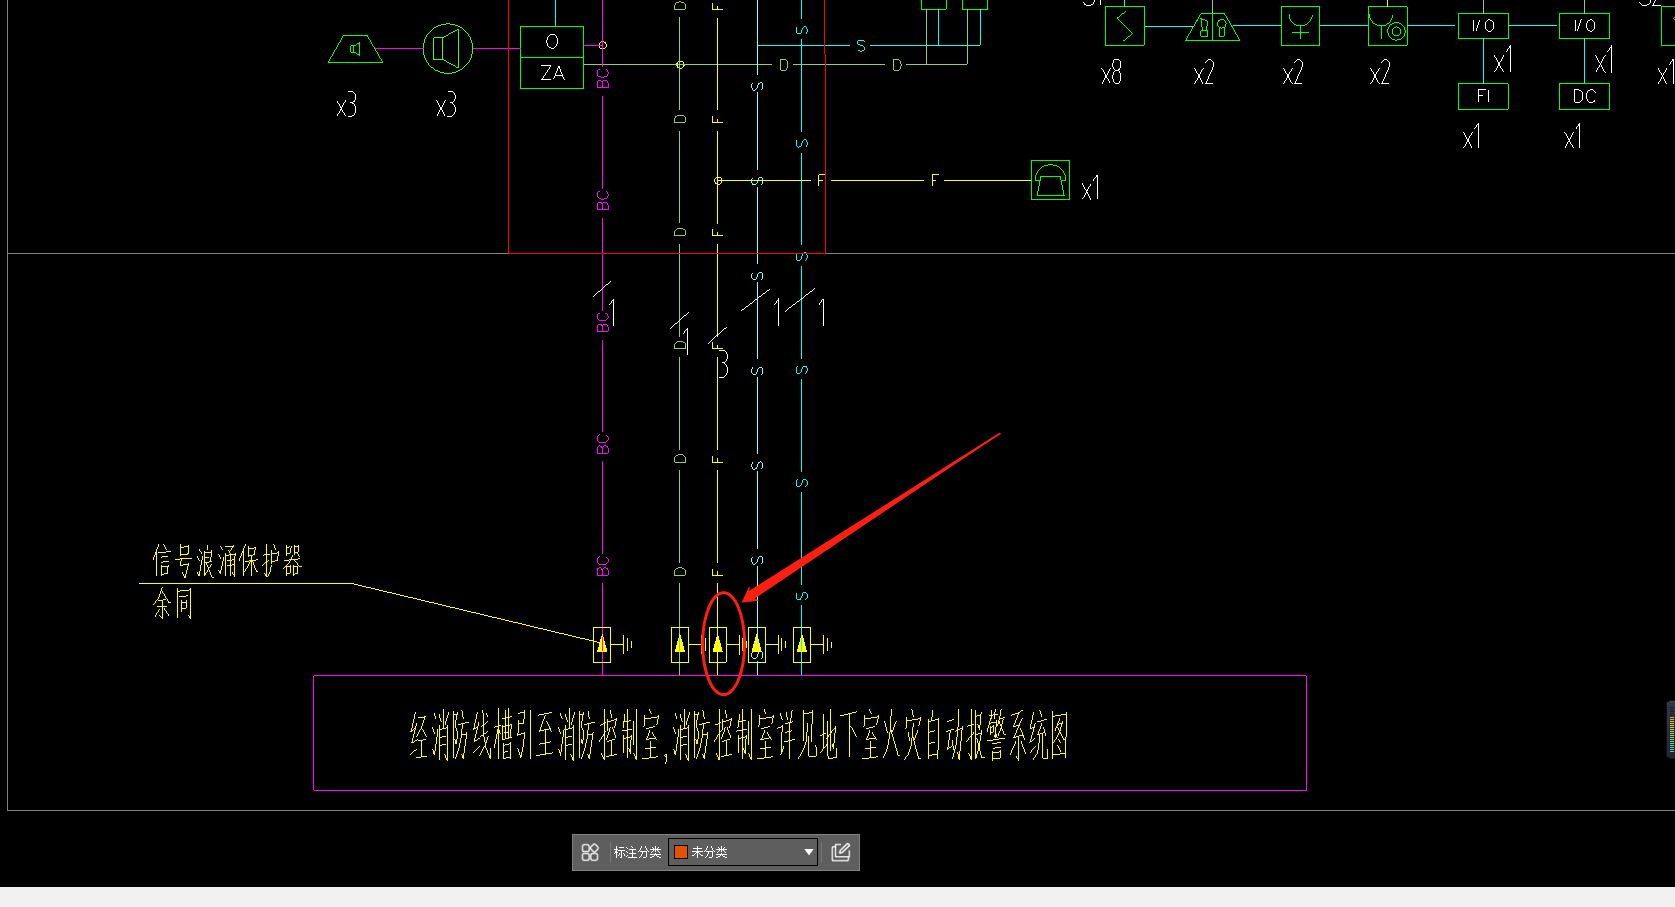Click the 标注分类 label

point(637,852)
